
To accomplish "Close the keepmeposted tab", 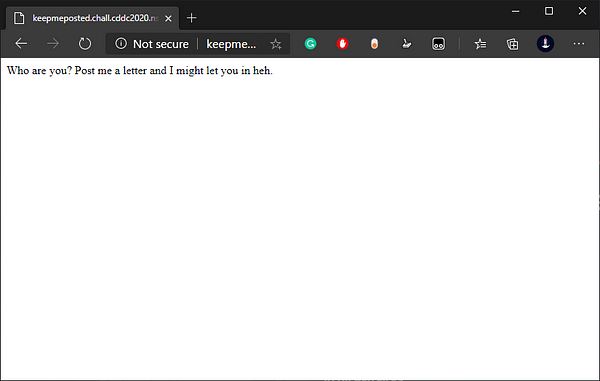I will (x=168, y=18).
